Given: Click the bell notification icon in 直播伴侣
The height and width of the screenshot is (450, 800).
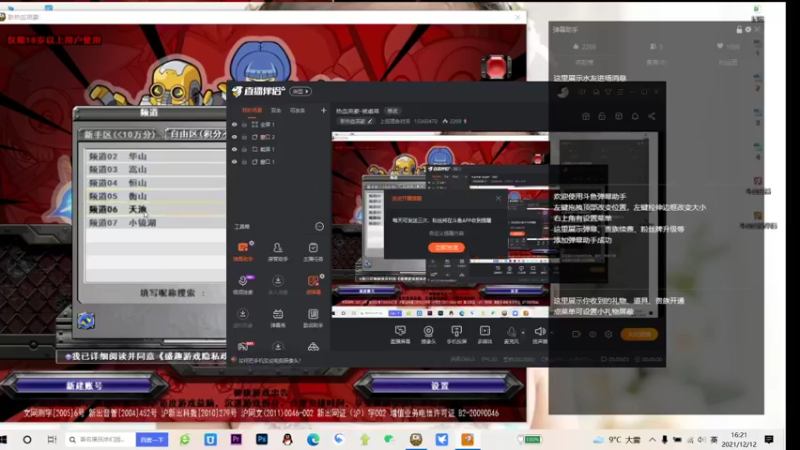Looking at the screenshot, I should 635,116.
